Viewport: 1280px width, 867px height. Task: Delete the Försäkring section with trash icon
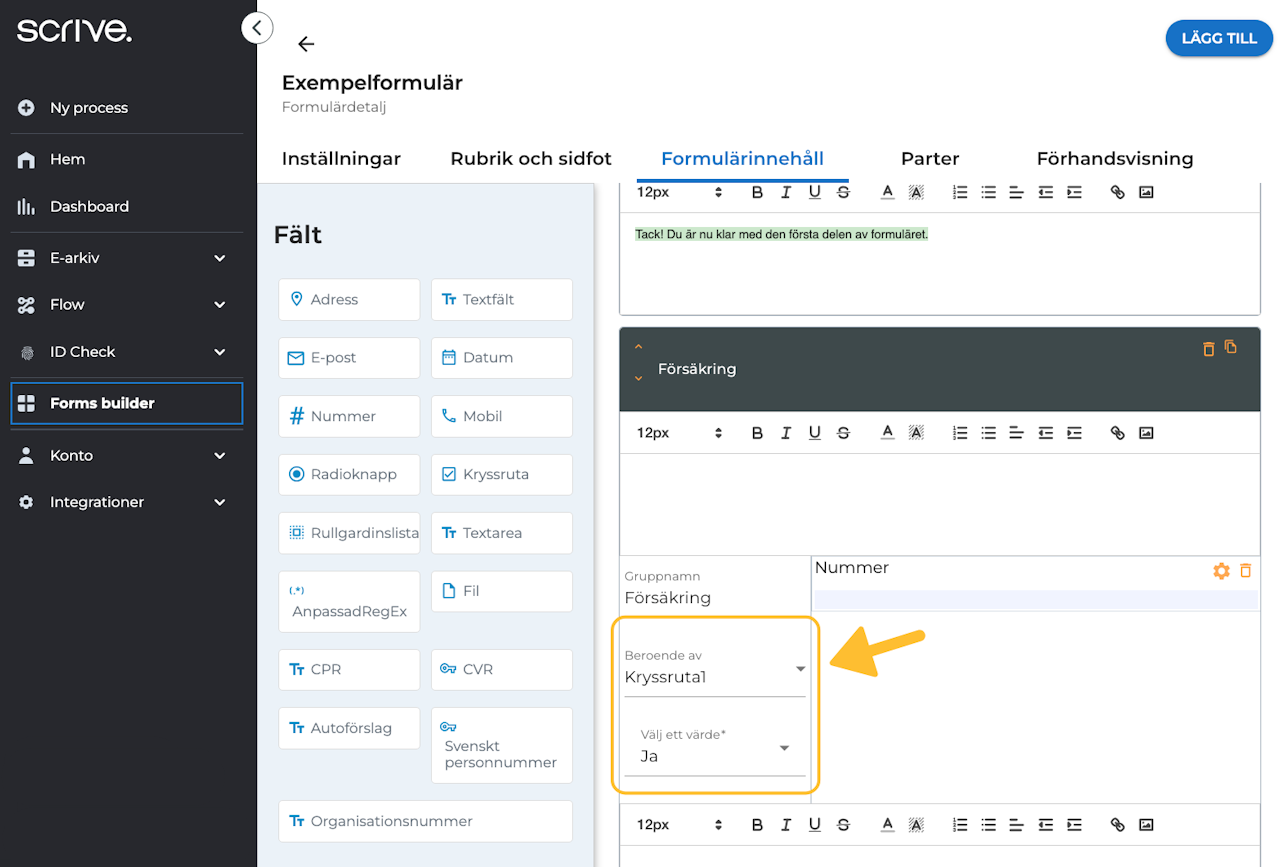tap(1208, 349)
